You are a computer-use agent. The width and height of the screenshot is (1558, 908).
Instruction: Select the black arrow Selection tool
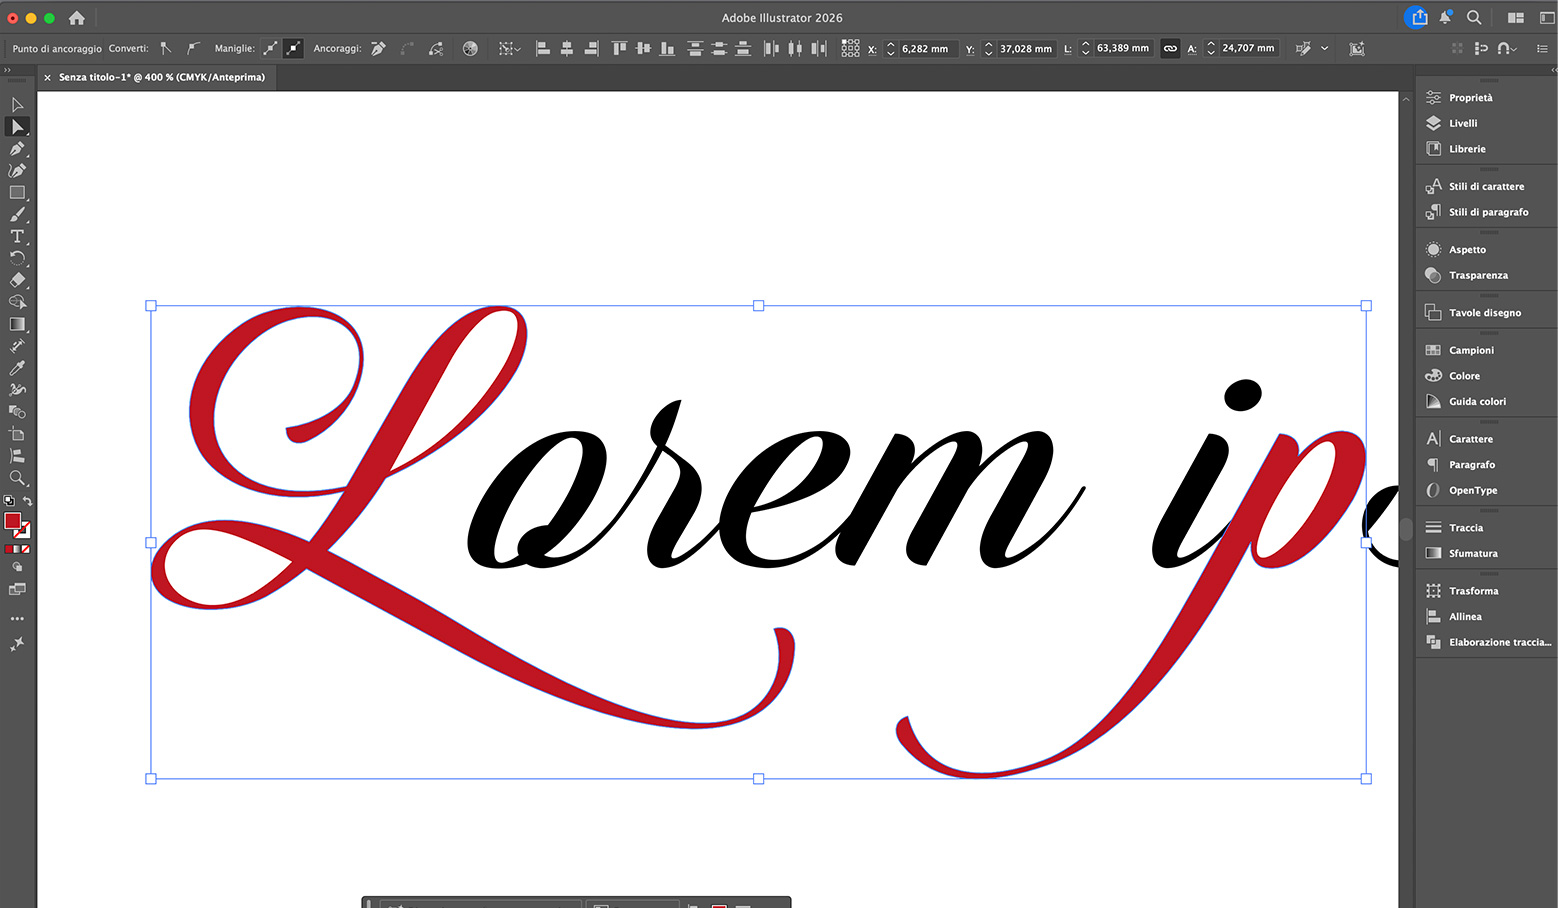(x=17, y=104)
